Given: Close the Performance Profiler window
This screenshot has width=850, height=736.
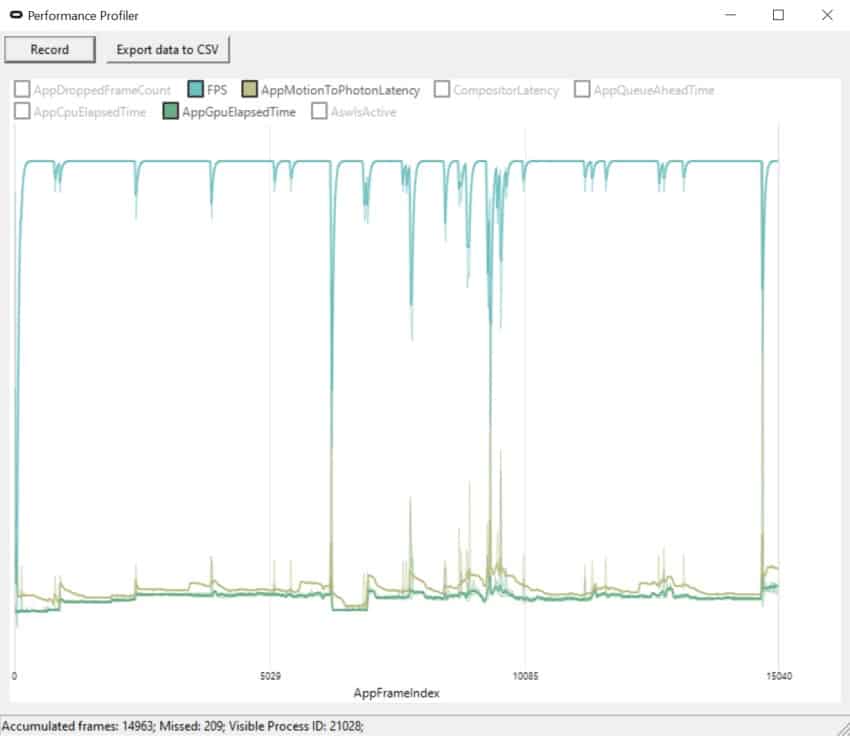Looking at the screenshot, I should pos(827,15).
